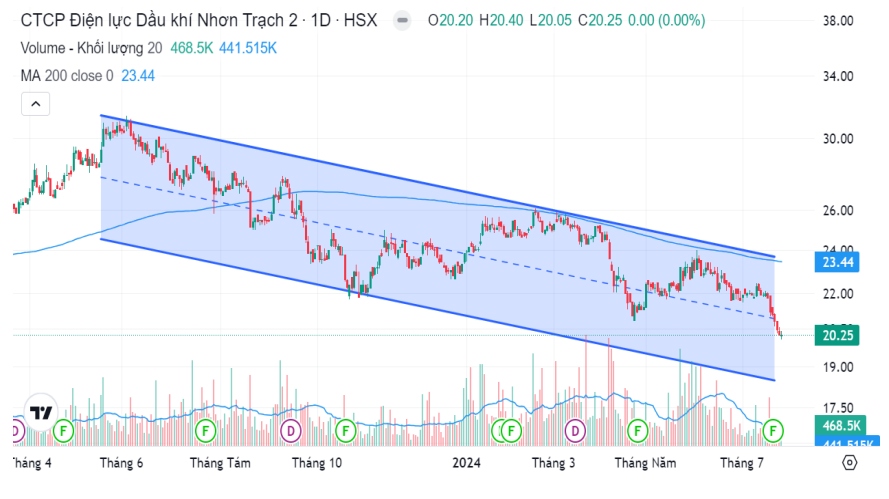Screen dimensions: 889x499
Task: Select the Volume - Khối lượng 20 indicator legend
Action: [x=91, y=48]
